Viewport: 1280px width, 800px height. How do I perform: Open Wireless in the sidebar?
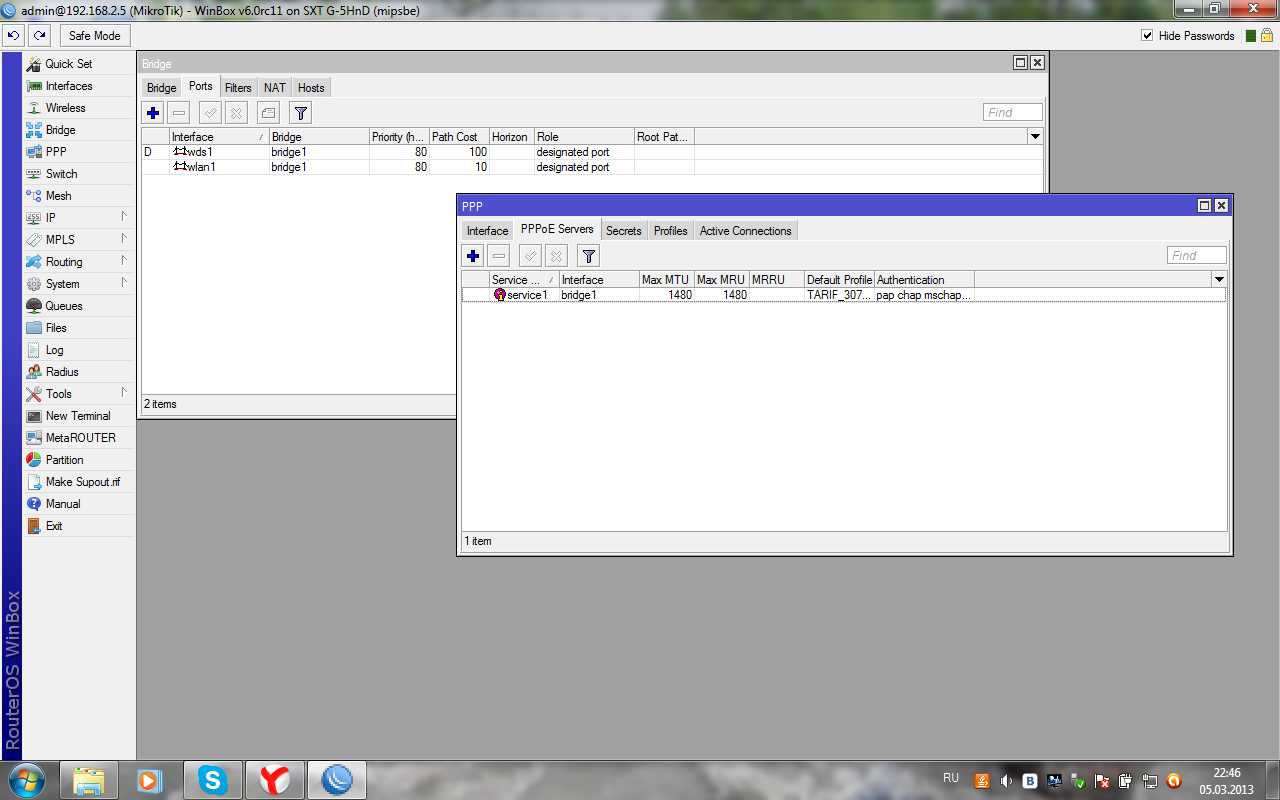78,108
